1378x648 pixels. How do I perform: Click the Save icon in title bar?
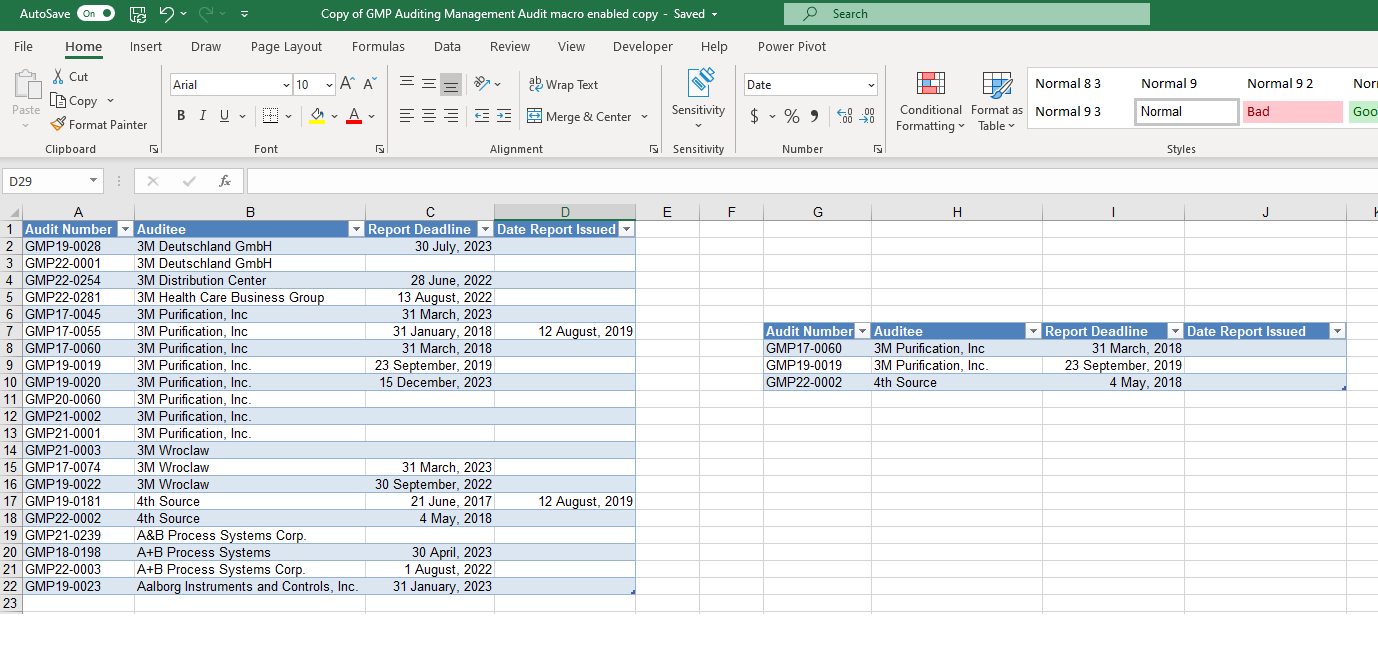click(x=138, y=14)
